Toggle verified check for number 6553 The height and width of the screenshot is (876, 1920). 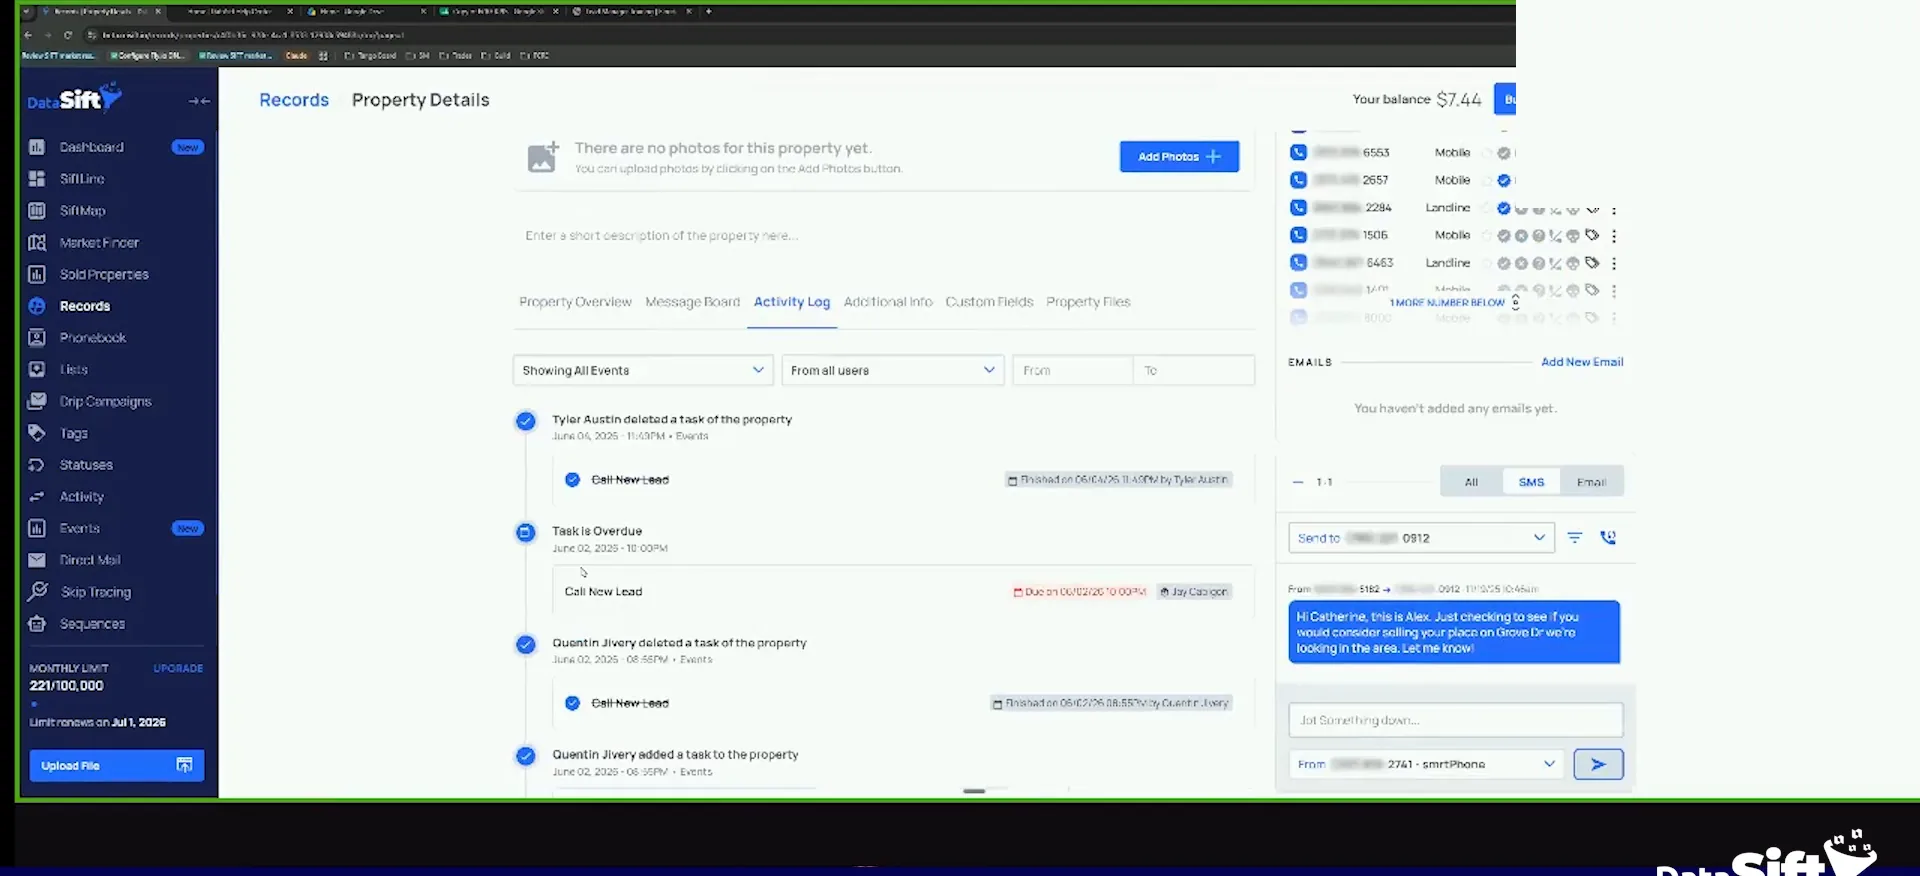pyautogui.click(x=1504, y=153)
